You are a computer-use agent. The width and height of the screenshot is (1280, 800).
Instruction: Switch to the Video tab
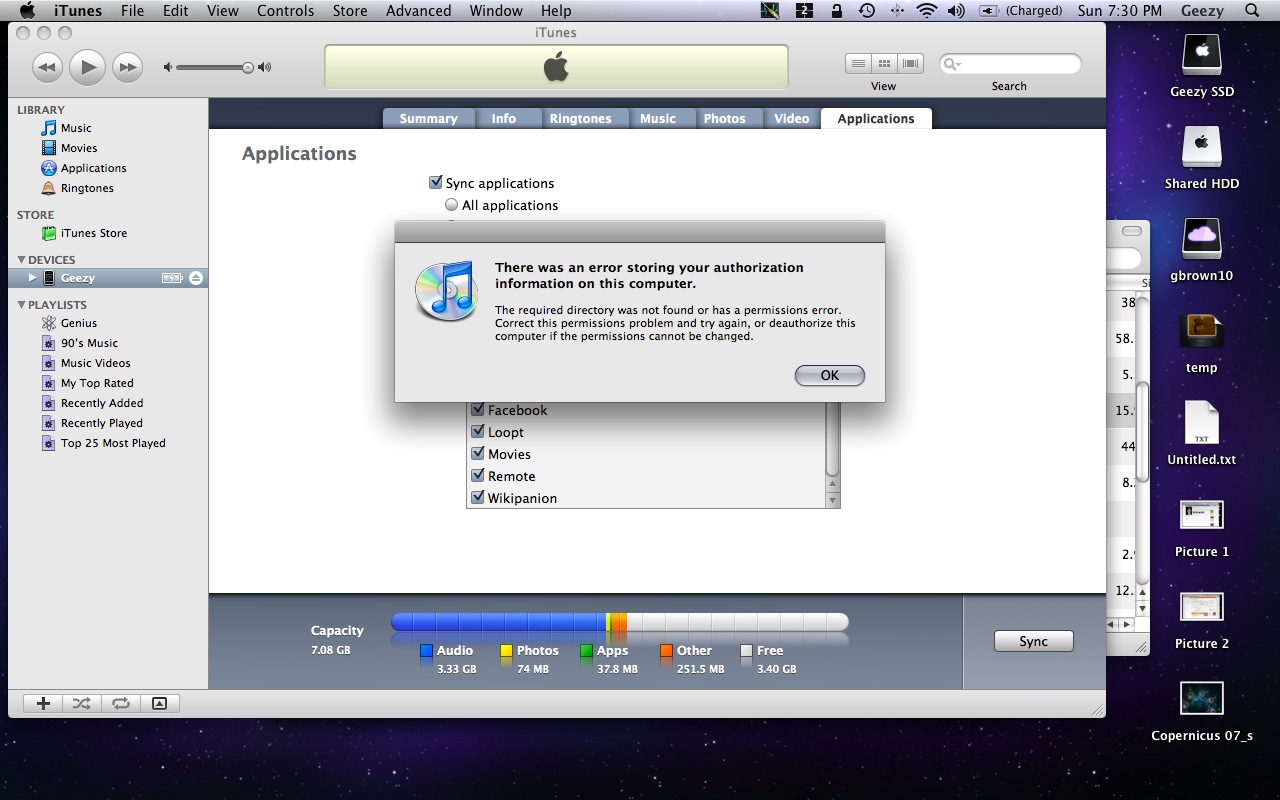coord(791,118)
